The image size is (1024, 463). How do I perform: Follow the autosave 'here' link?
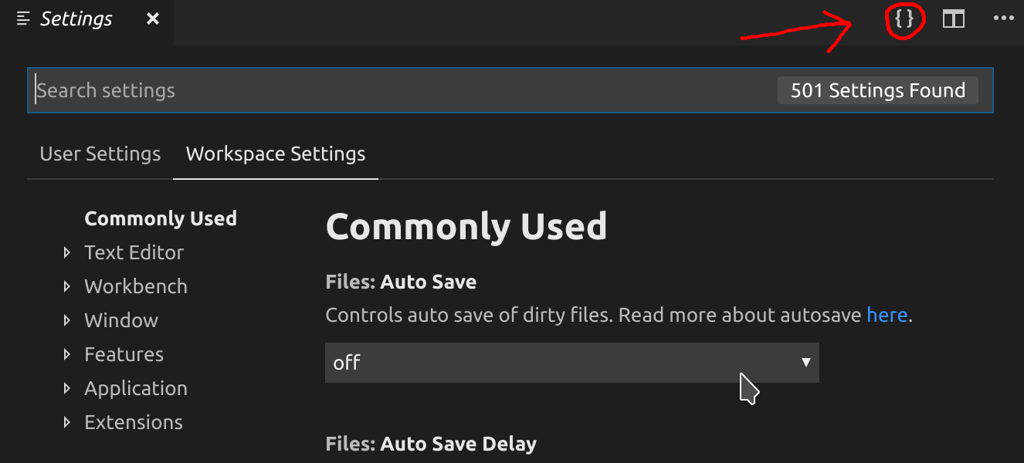(x=887, y=315)
